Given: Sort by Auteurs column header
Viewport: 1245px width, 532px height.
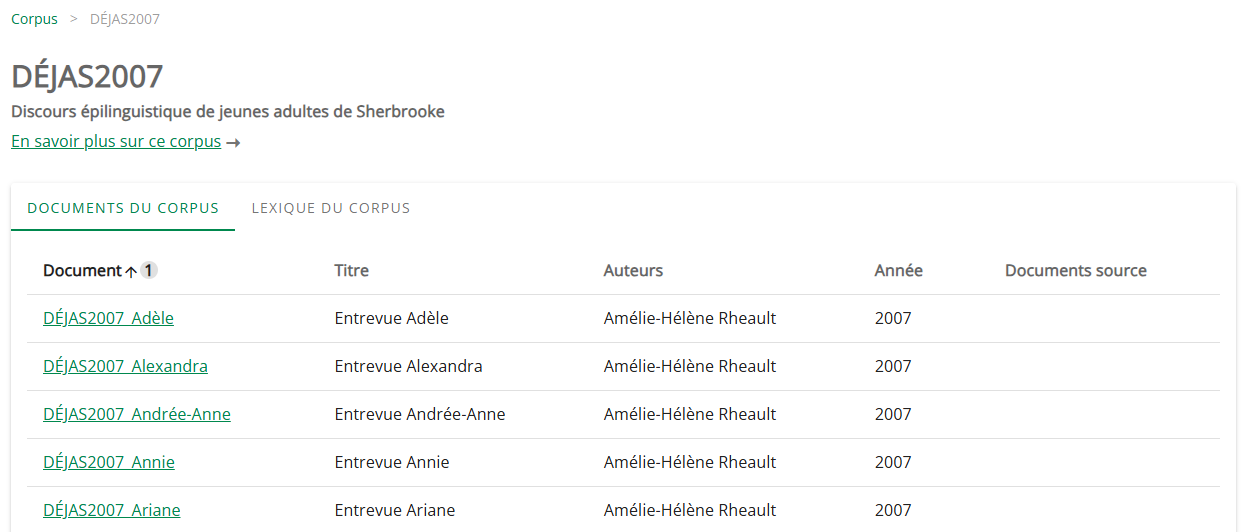Looking at the screenshot, I should tap(633, 270).
